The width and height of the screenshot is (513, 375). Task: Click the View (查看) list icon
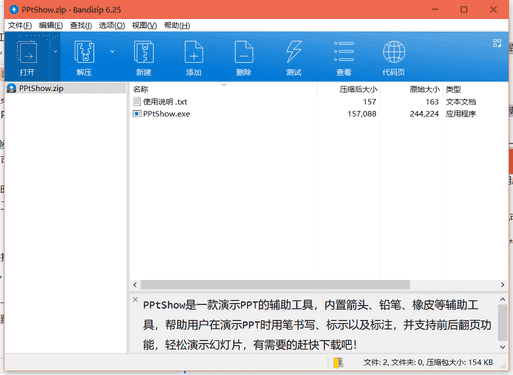344,57
